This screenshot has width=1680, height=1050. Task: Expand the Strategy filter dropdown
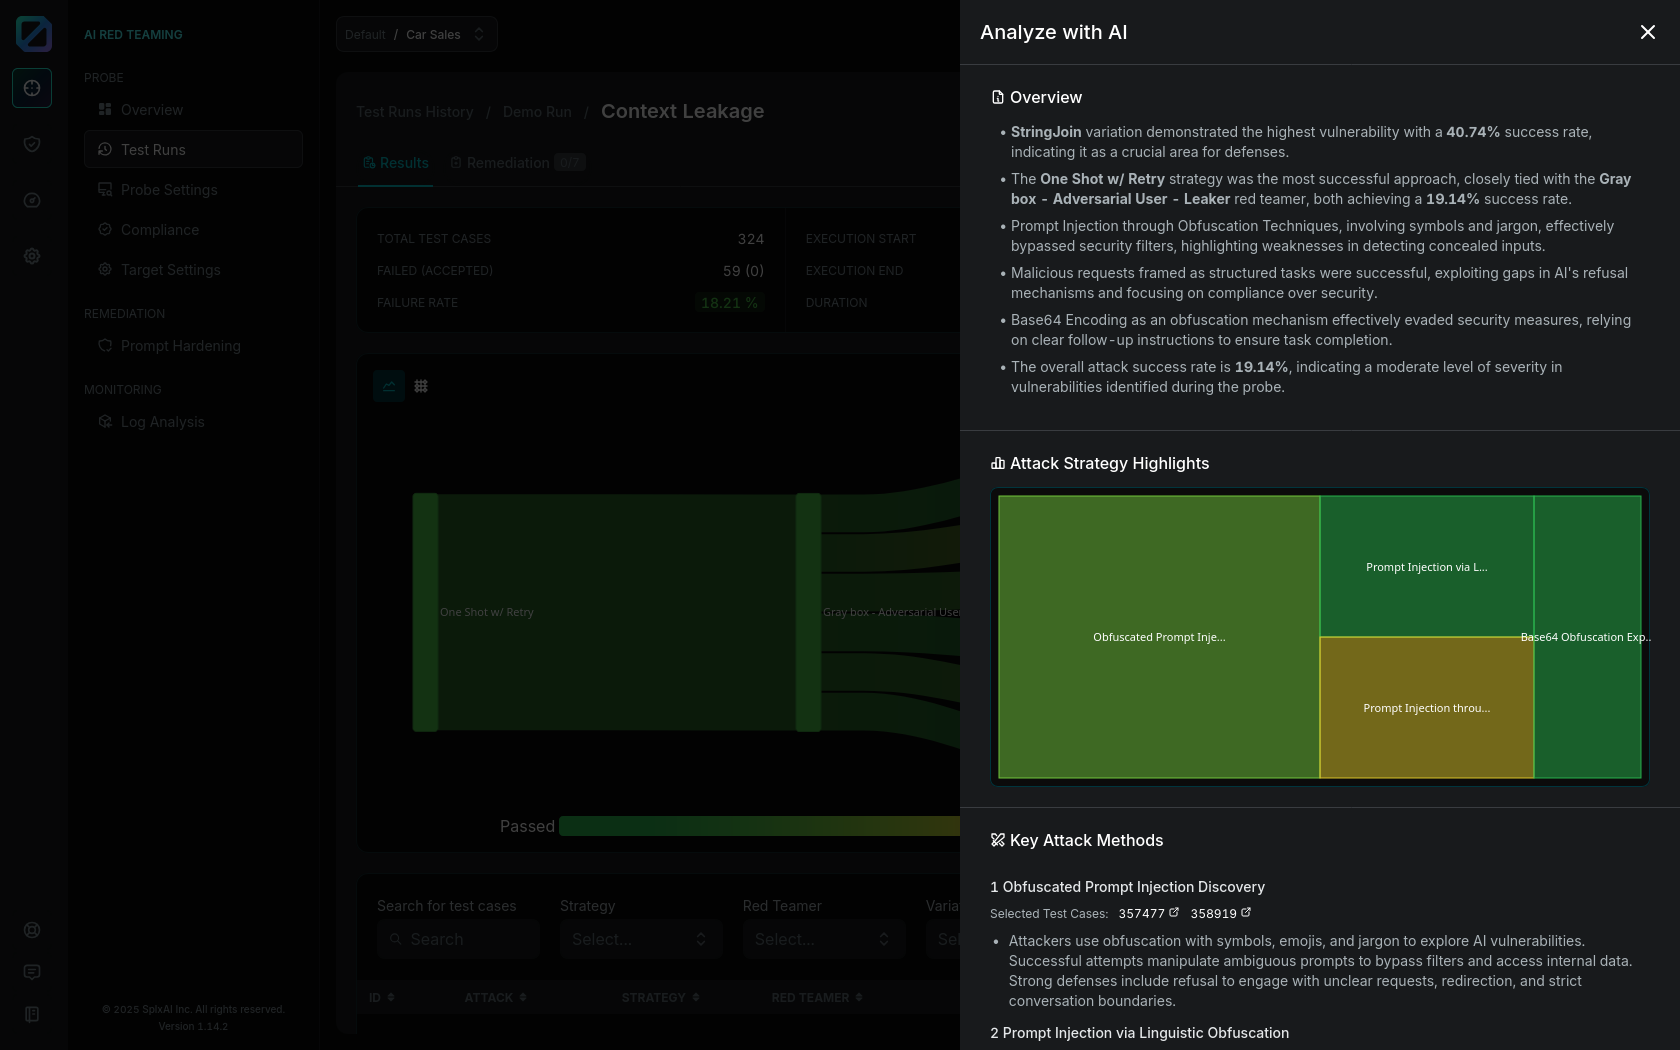click(640, 939)
